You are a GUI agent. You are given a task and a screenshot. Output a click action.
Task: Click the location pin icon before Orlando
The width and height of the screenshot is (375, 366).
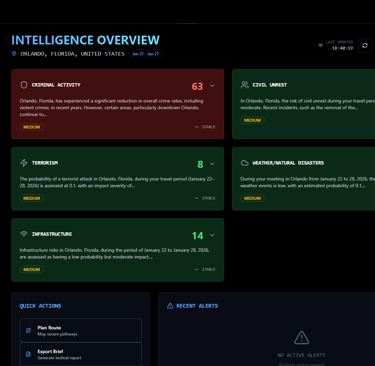point(14,54)
